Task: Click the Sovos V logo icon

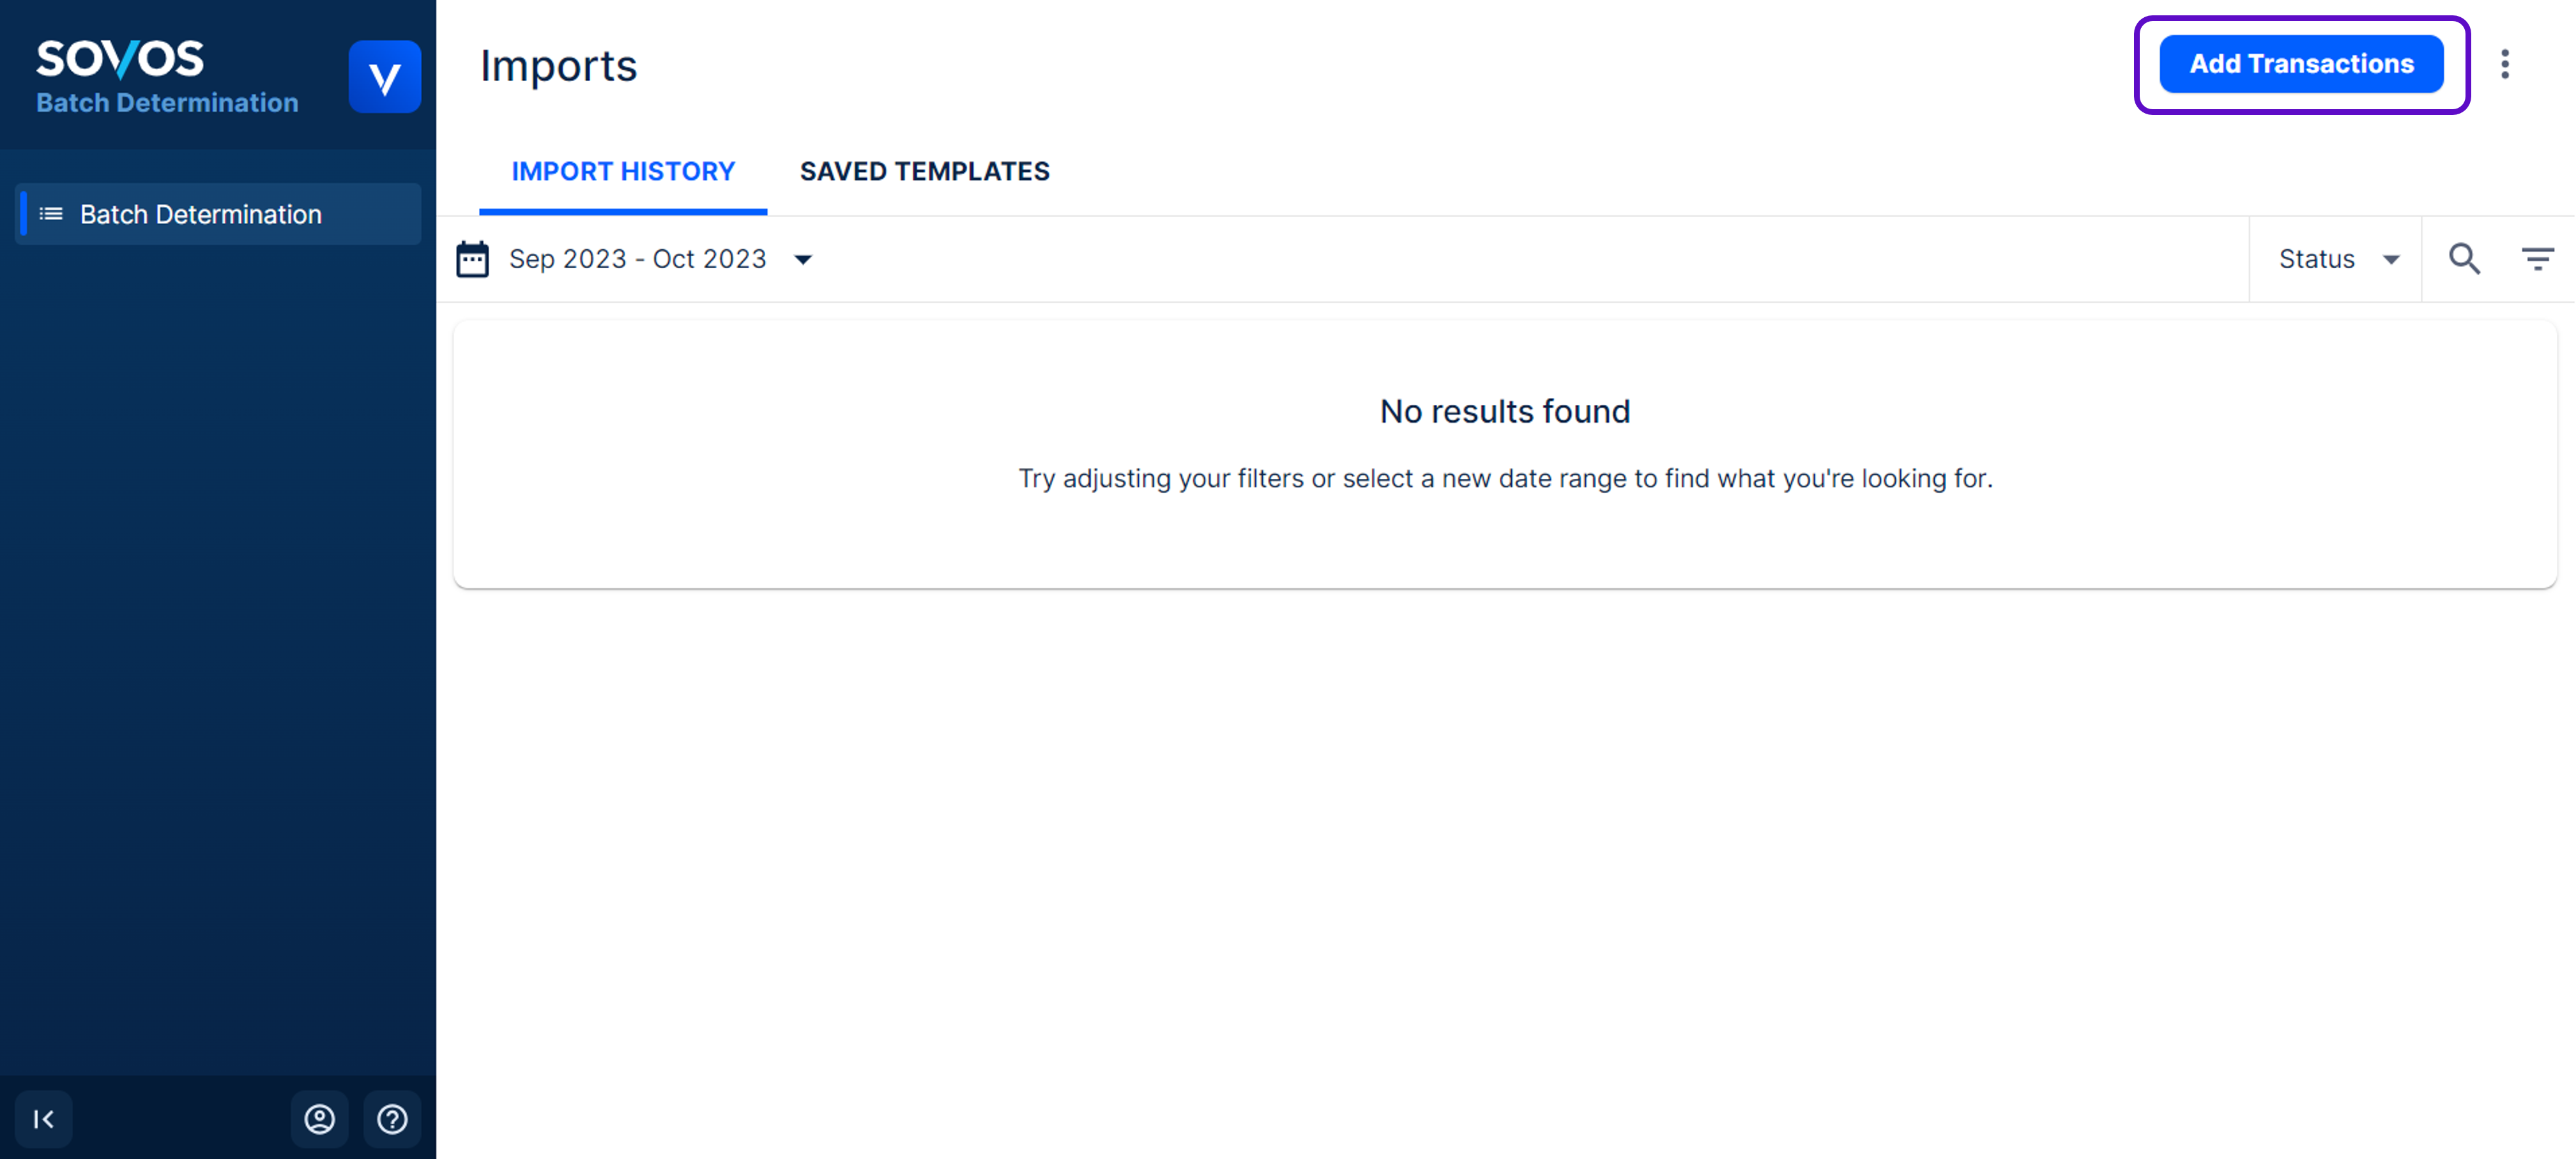Action: click(x=384, y=77)
